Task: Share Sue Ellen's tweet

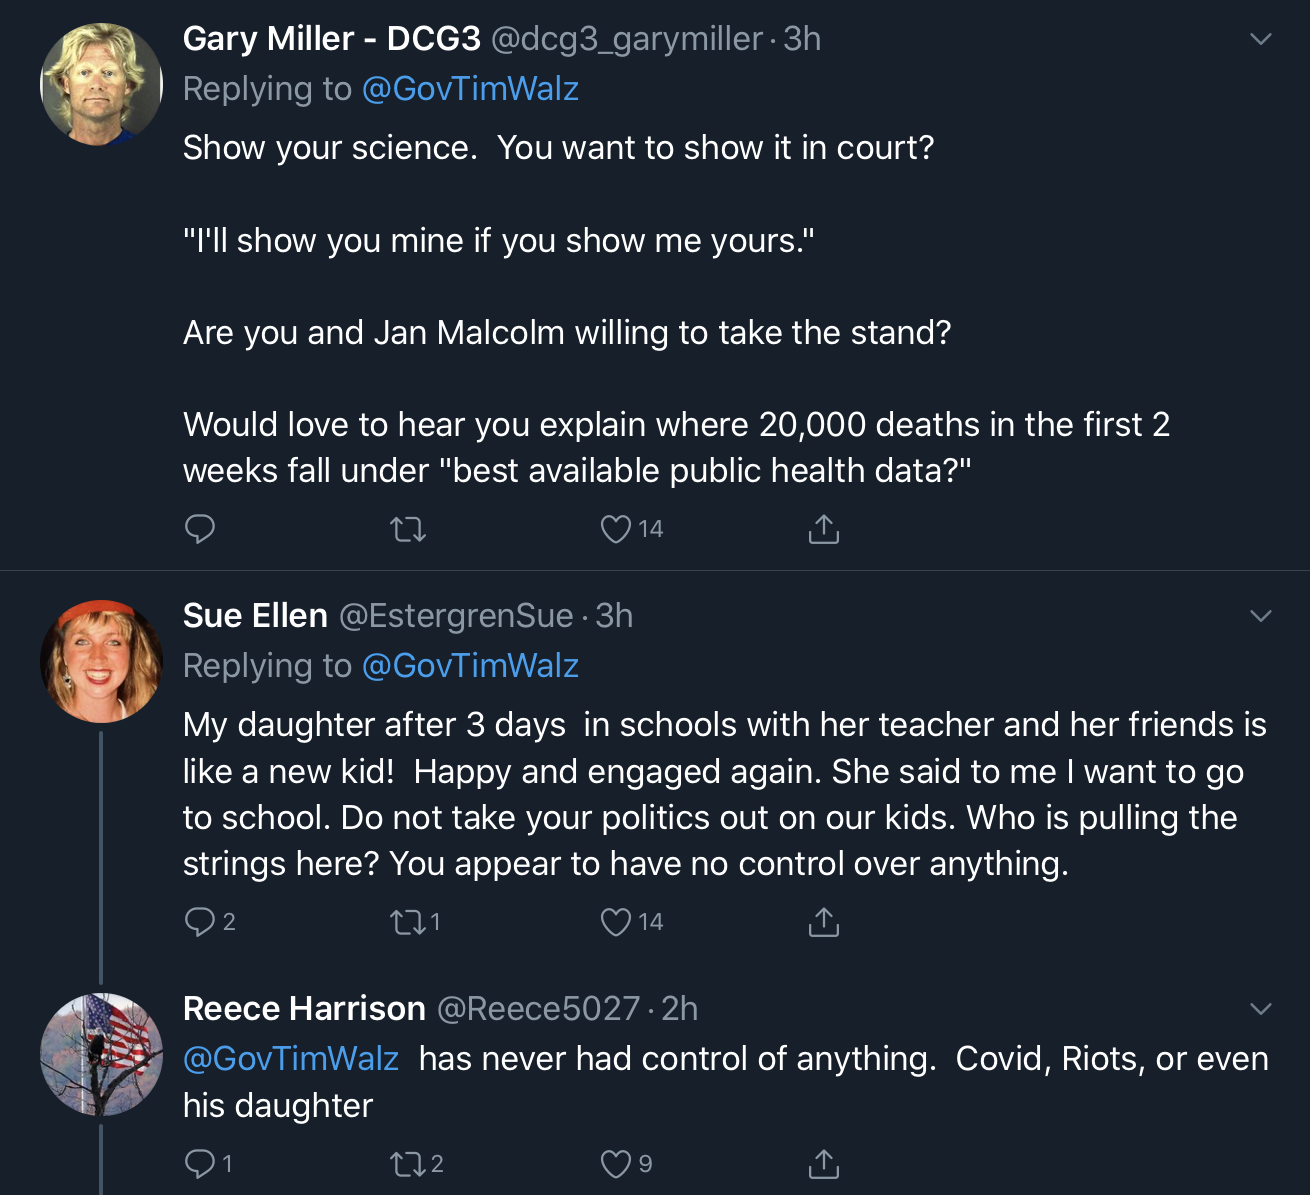Action: (x=823, y=921)
